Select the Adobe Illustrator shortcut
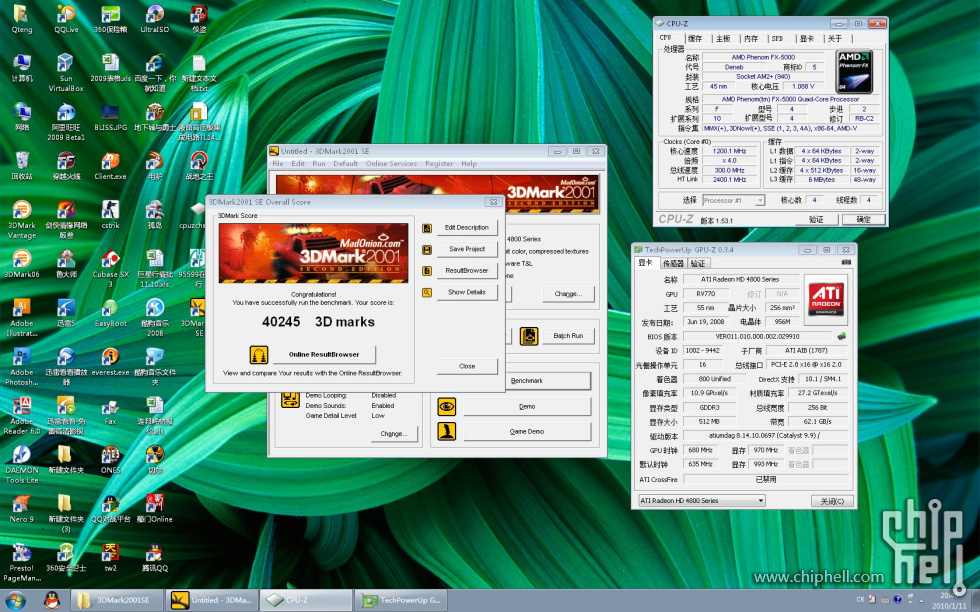This screenshot has width=980, height=612. [22, 318]
